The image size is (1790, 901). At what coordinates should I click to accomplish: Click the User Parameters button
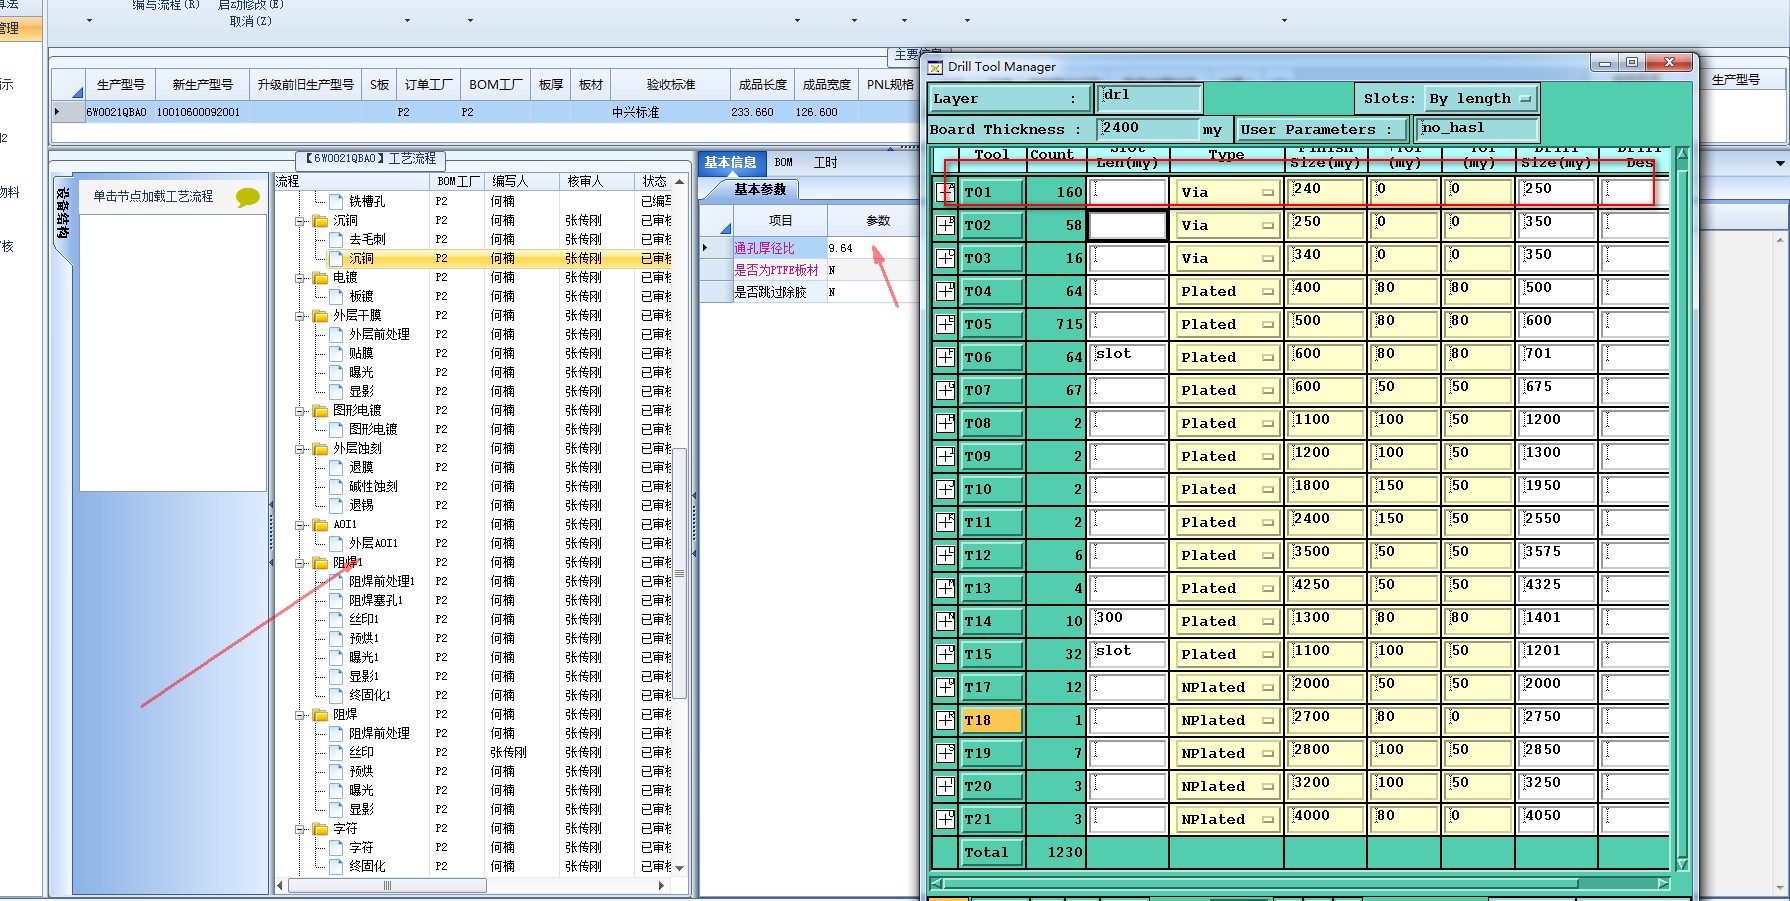[x=1321, y=129]
